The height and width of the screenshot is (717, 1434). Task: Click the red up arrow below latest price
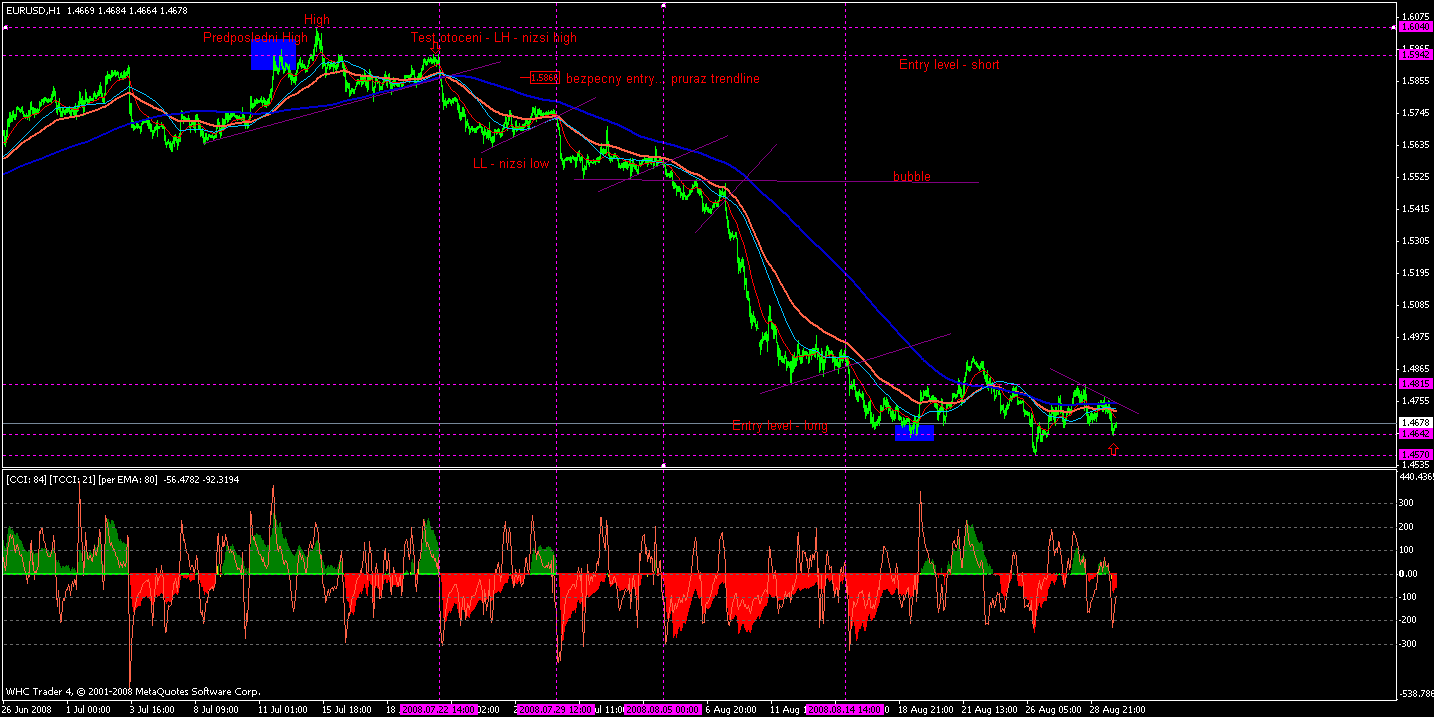1114,450
